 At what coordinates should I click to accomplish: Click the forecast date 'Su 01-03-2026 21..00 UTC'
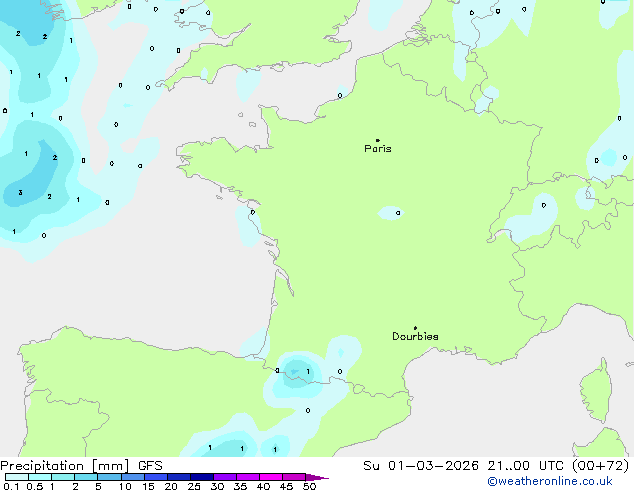[x=464, y=466]
